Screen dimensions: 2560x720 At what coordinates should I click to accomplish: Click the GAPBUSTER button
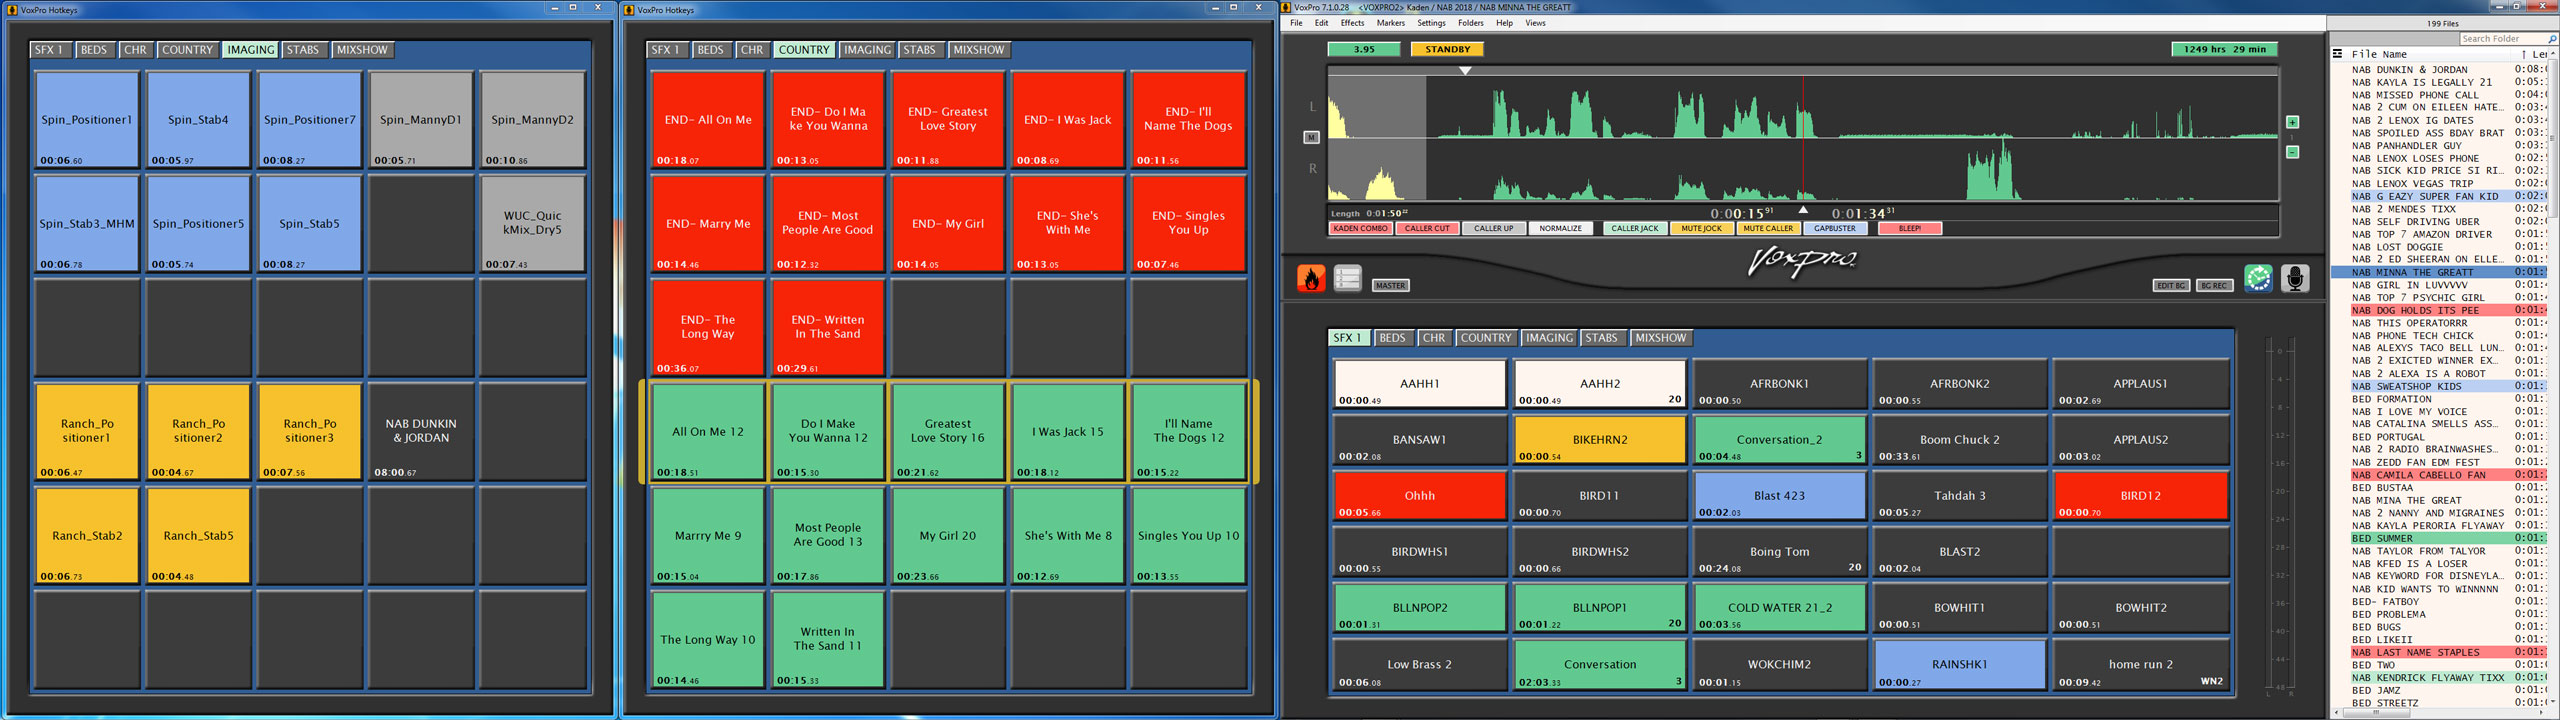(x=1835, y=228)
